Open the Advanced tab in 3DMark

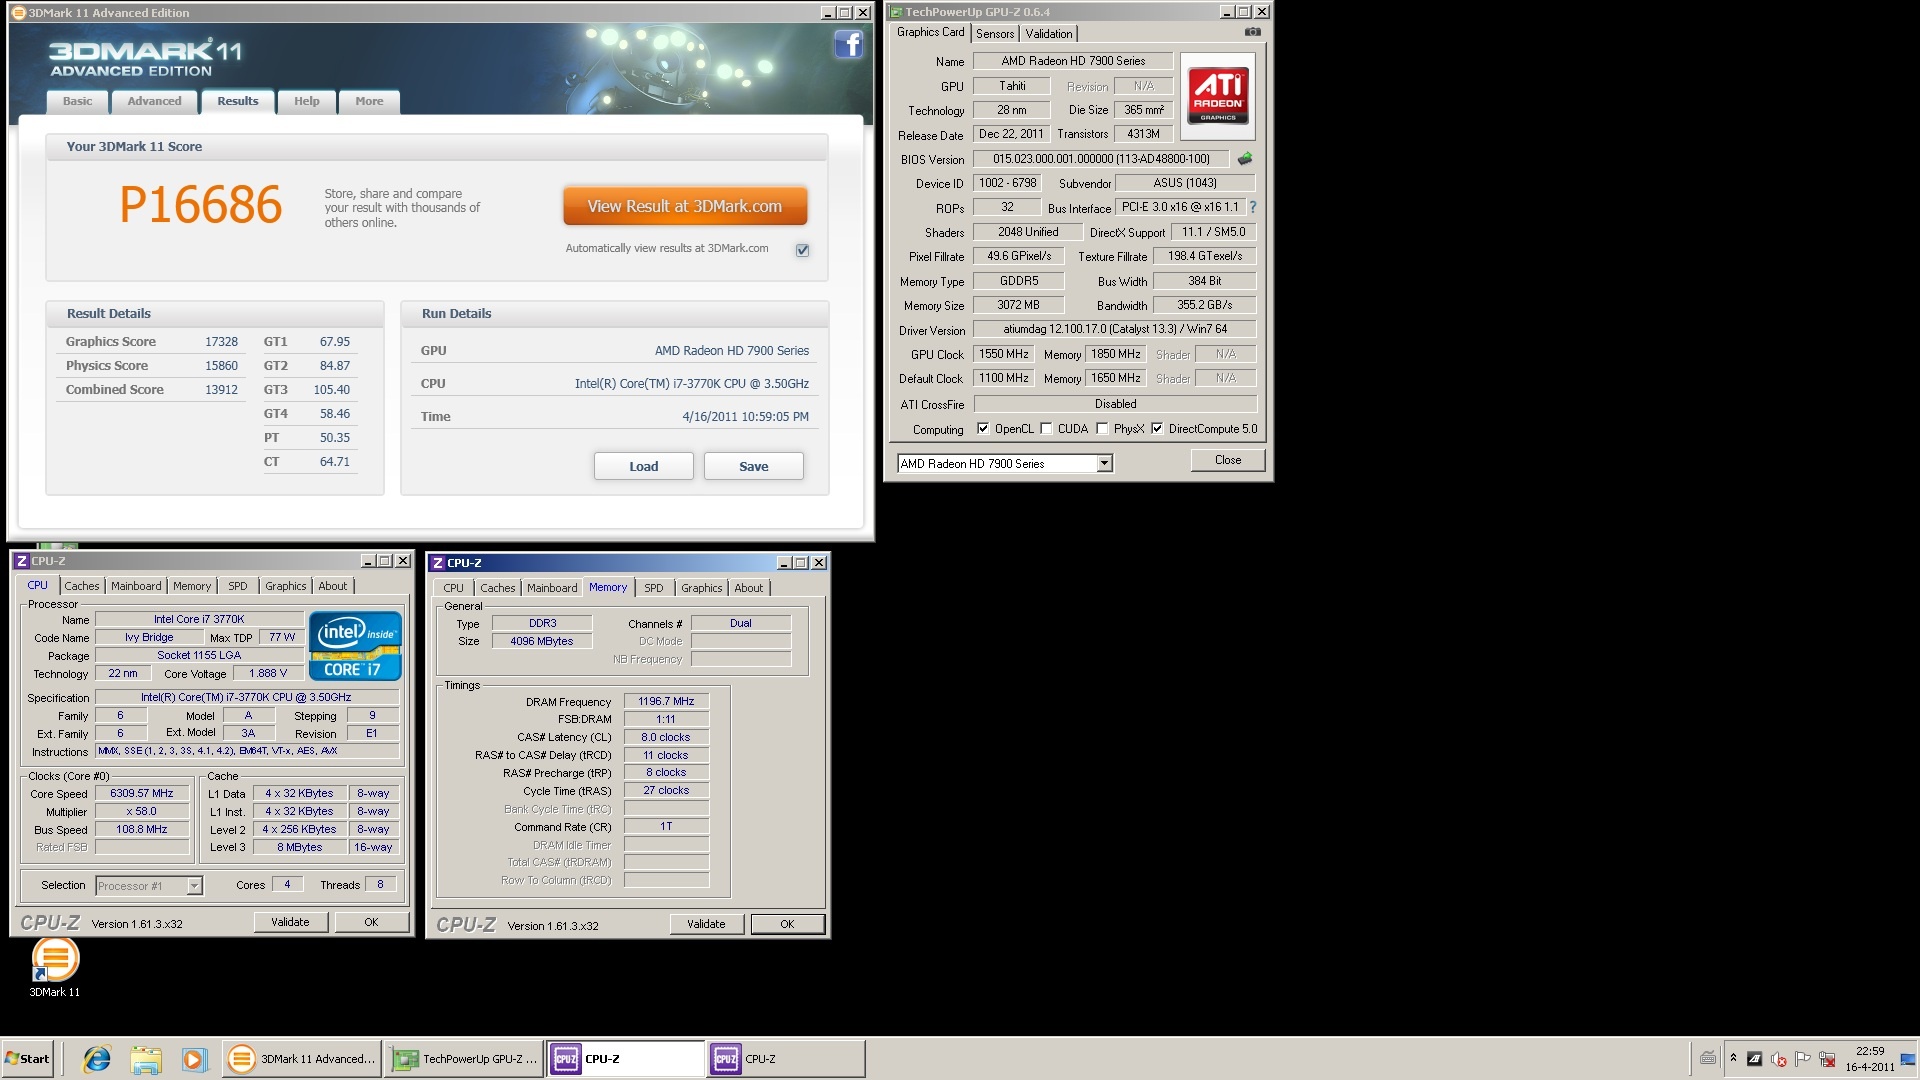pos(154,101)
